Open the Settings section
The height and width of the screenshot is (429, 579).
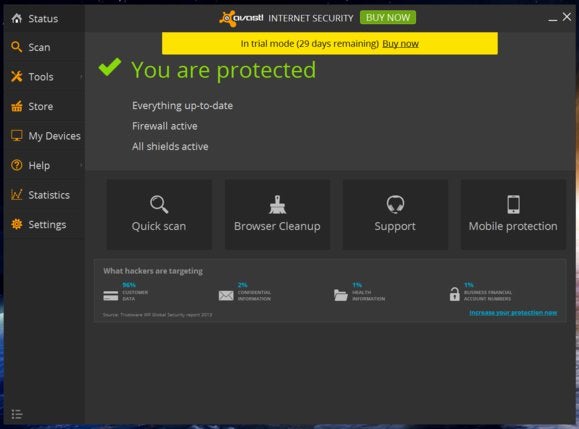click(44, 224)
